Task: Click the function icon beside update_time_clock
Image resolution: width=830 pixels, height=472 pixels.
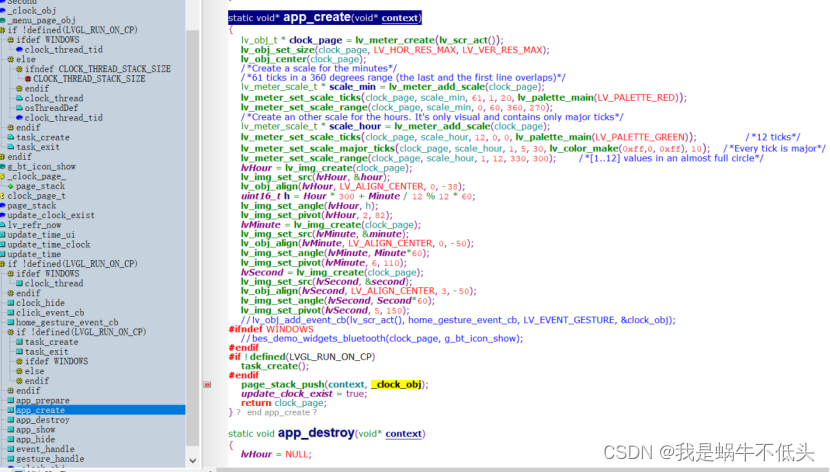Action: point(3,244)
